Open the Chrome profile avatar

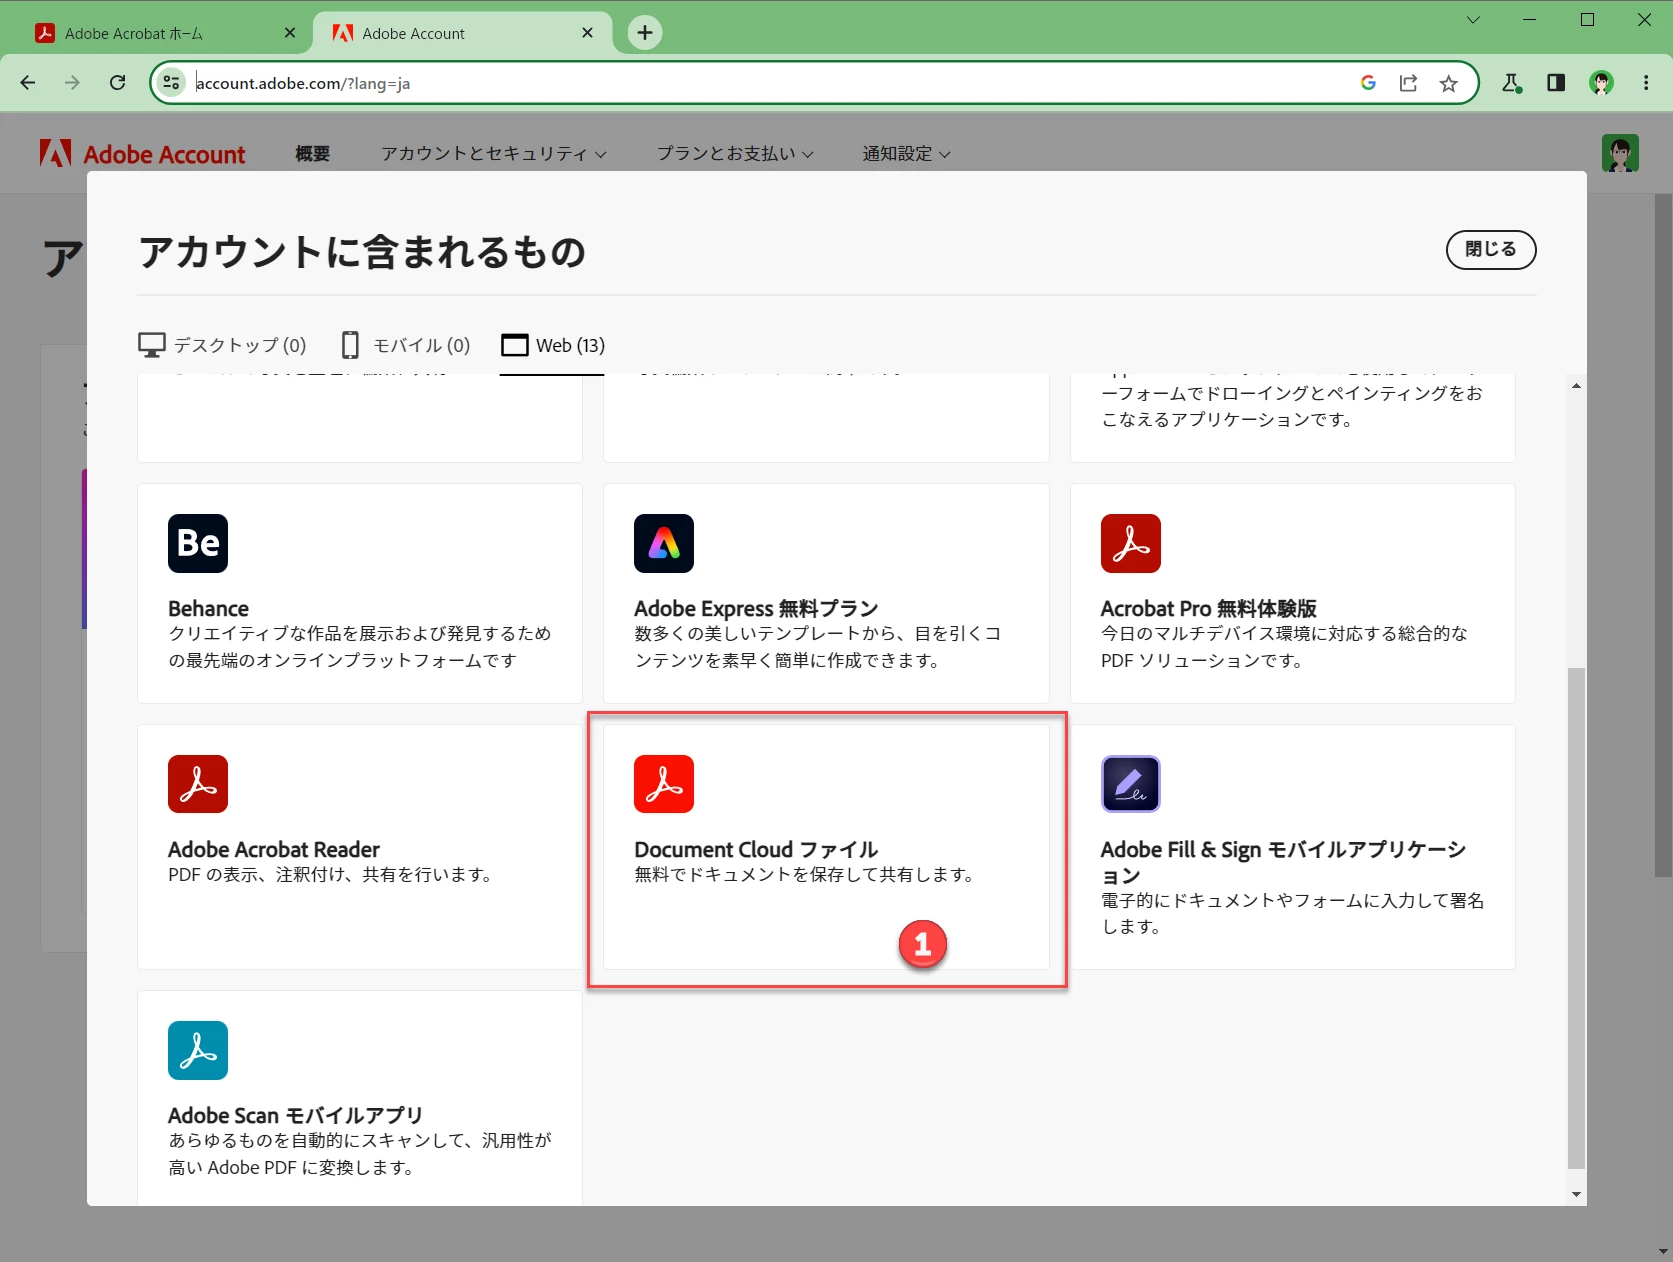[x=1601, y=83]
